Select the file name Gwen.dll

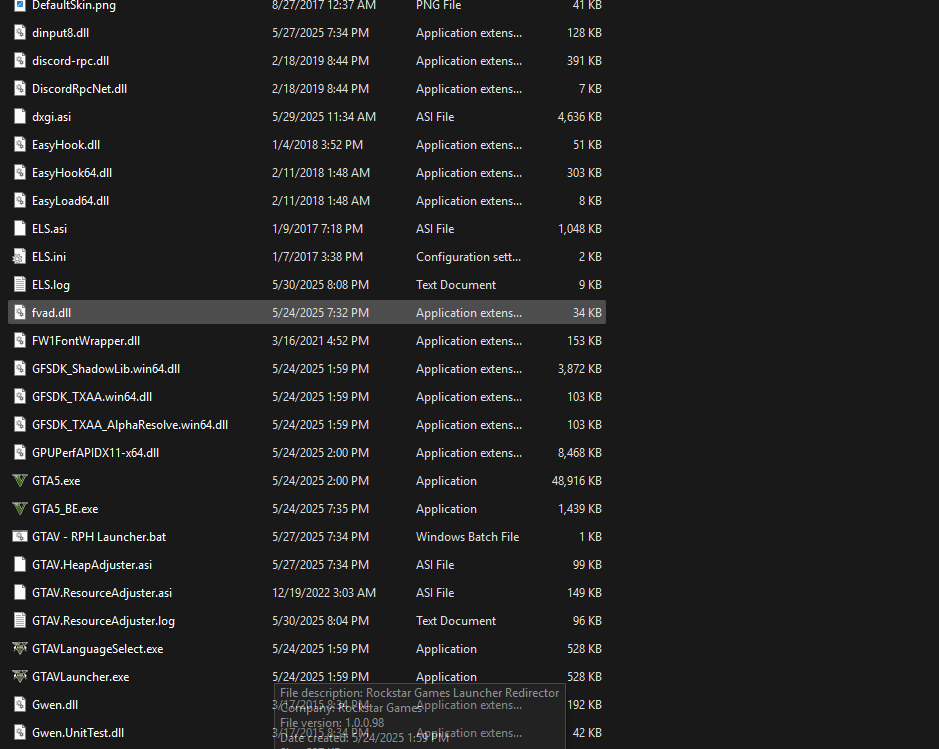pos(55,705)
